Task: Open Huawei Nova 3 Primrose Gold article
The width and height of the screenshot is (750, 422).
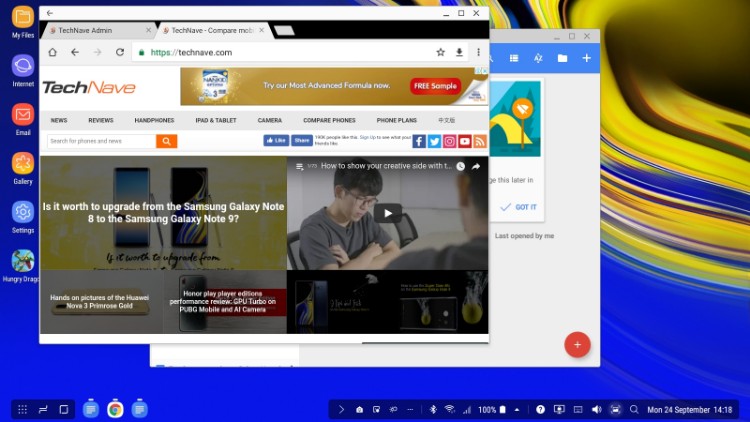Action: 101,301
